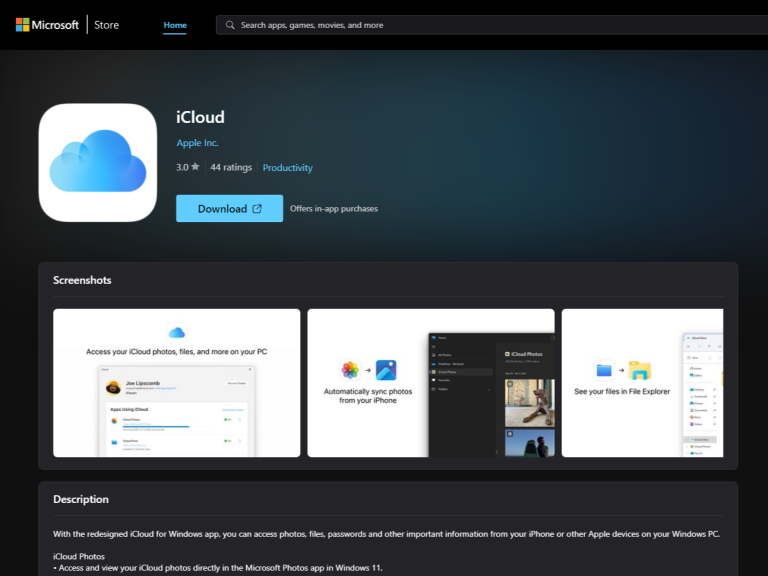Open the Store link in header
Viewport: 768px width, 576px height.
pos(106,25)
